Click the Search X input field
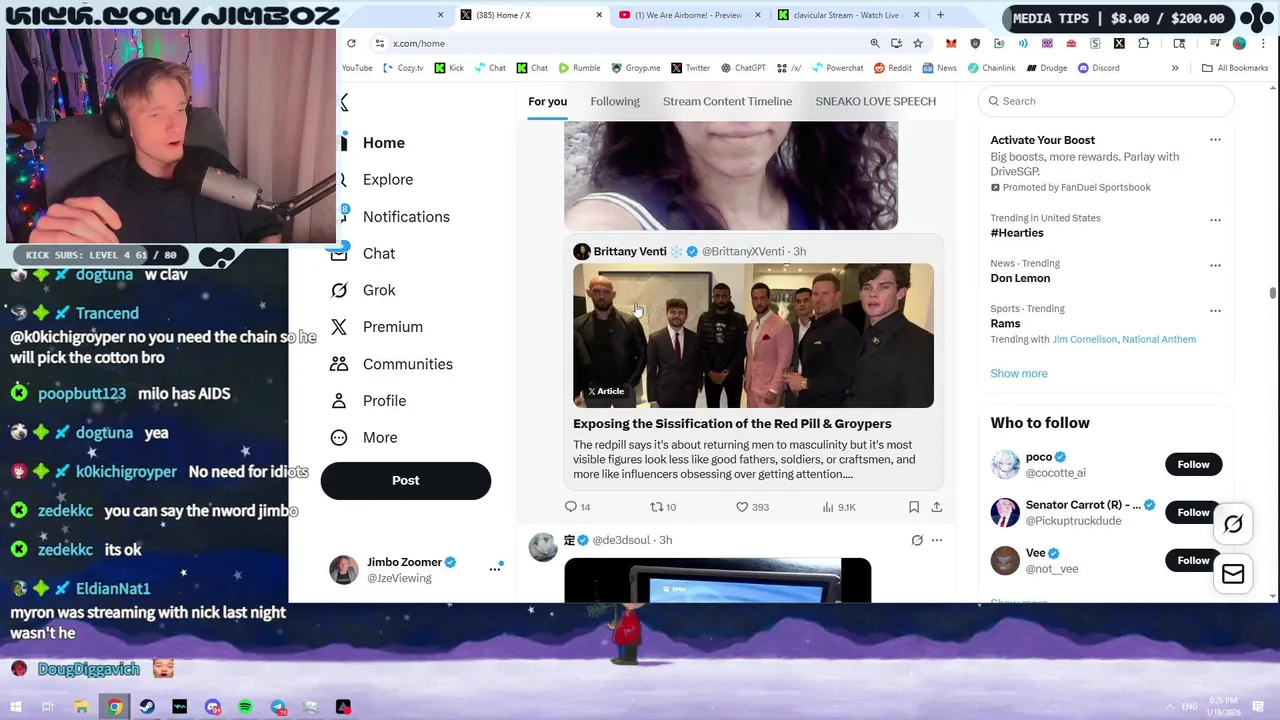The image size is (1280, 720). (x=1106, y=101)
